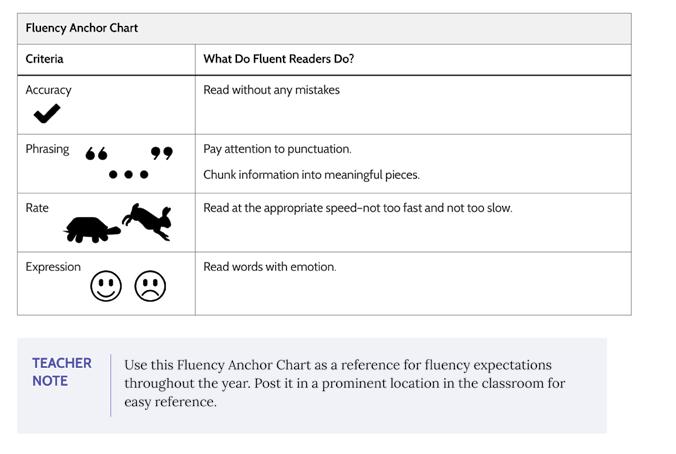Click the "Fluency Anchor Chart" title
The width and height of the screenshot is (676, 454).
[x=82, y=28]
